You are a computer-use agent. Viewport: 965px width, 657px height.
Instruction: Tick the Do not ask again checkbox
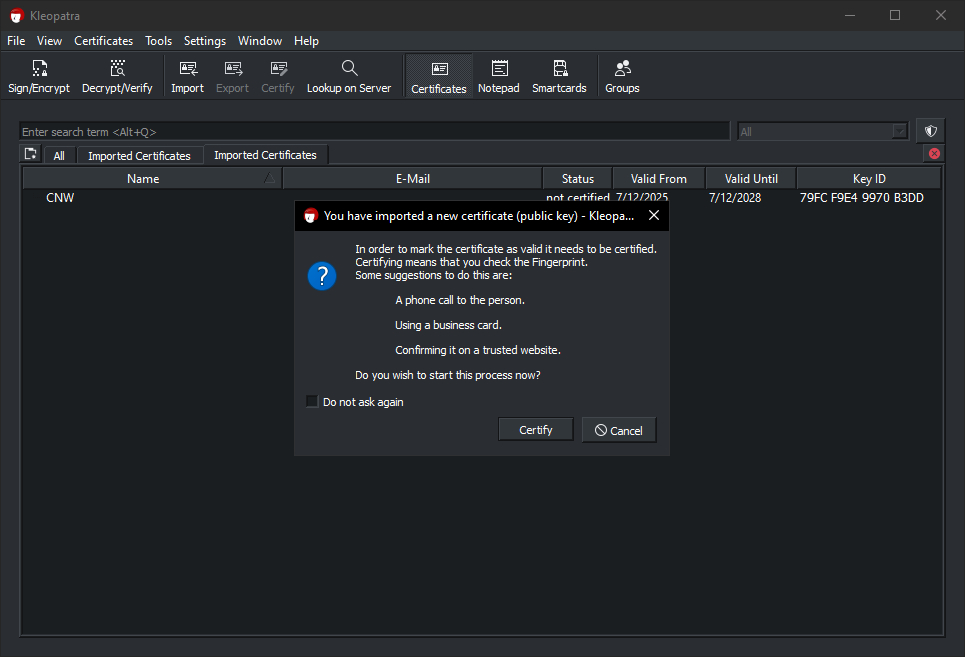click(312, 402)
